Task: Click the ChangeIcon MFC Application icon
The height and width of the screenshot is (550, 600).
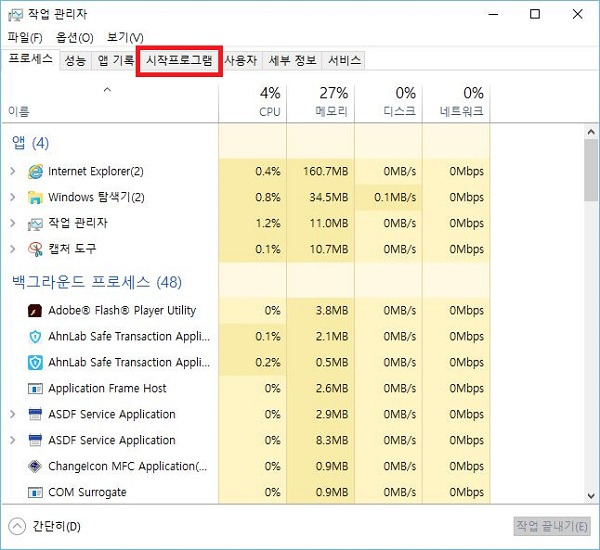Action: pos(35,466)
